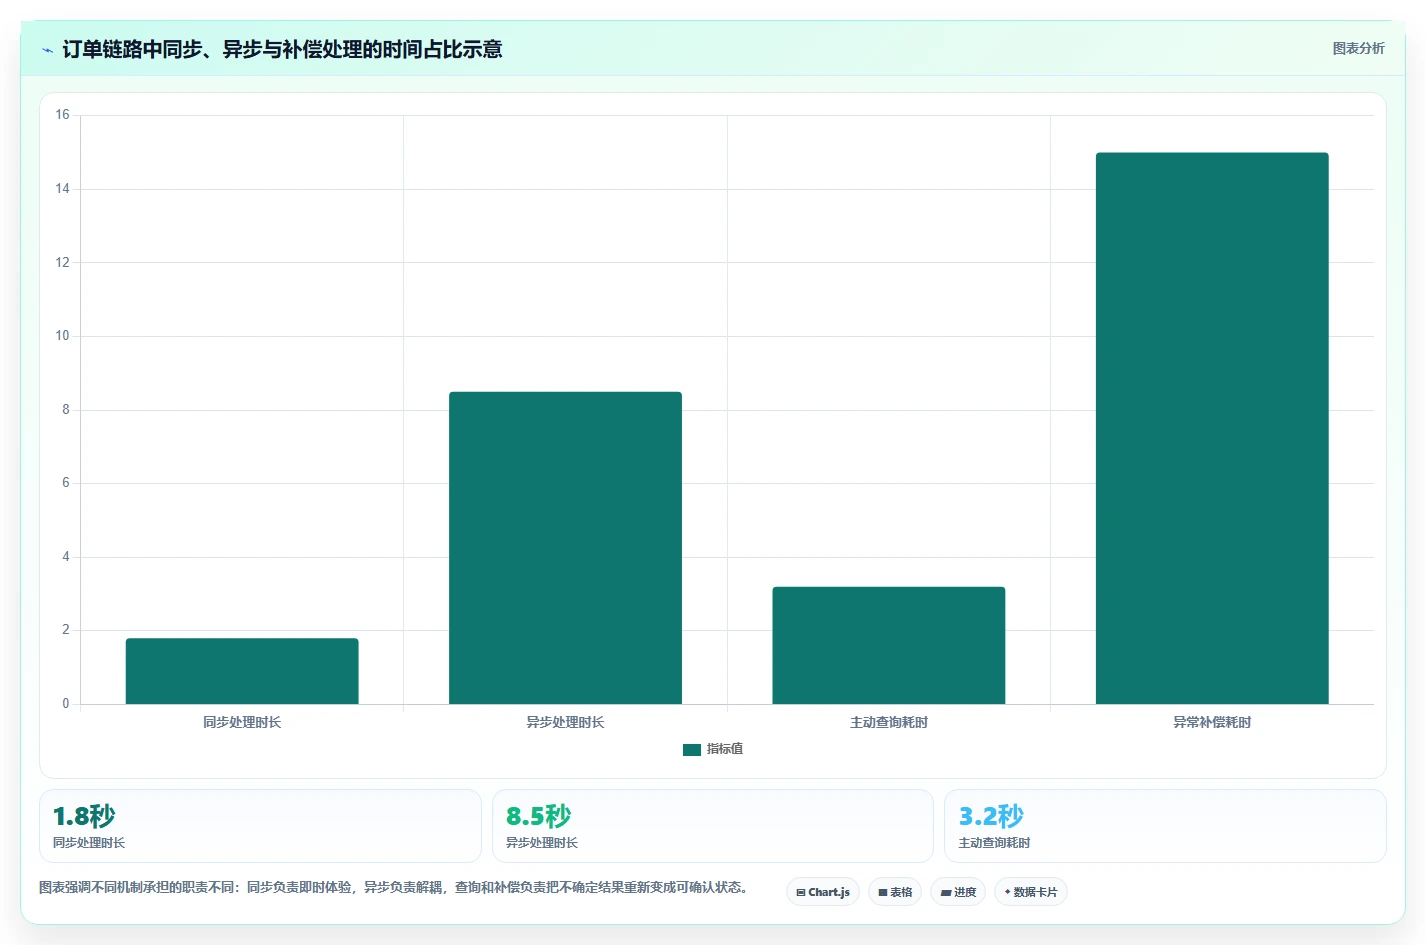The image size is (1426, 945).
Task: Click the y-axis value 0
Action: [x=66, y=704]
